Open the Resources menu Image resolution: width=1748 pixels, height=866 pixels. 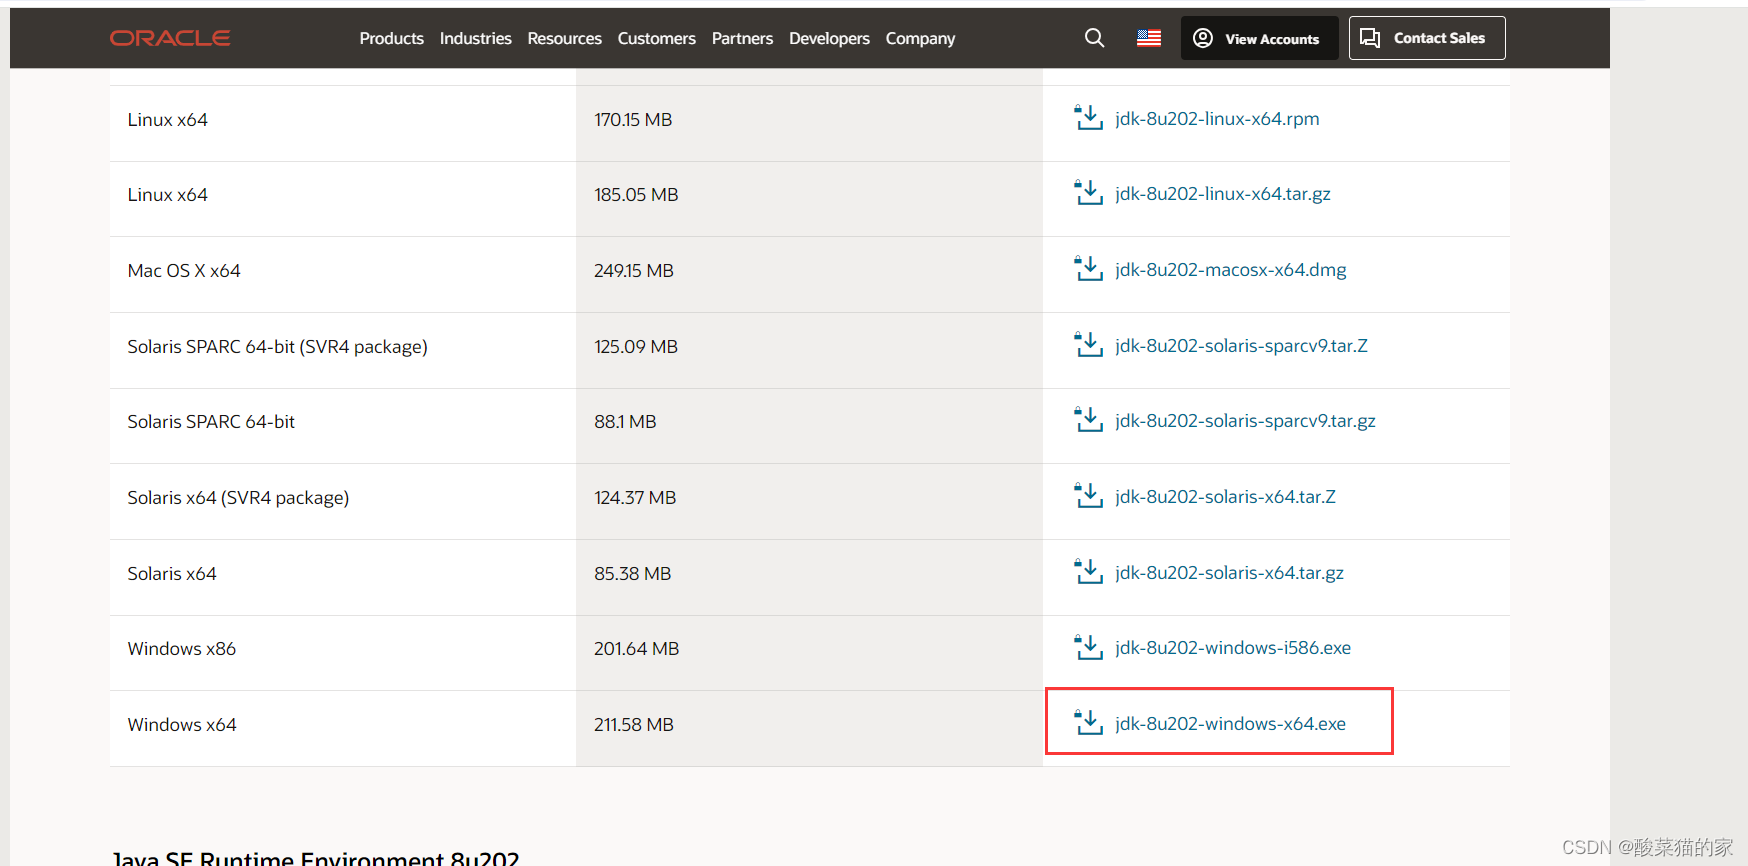[x=564, y=38]
